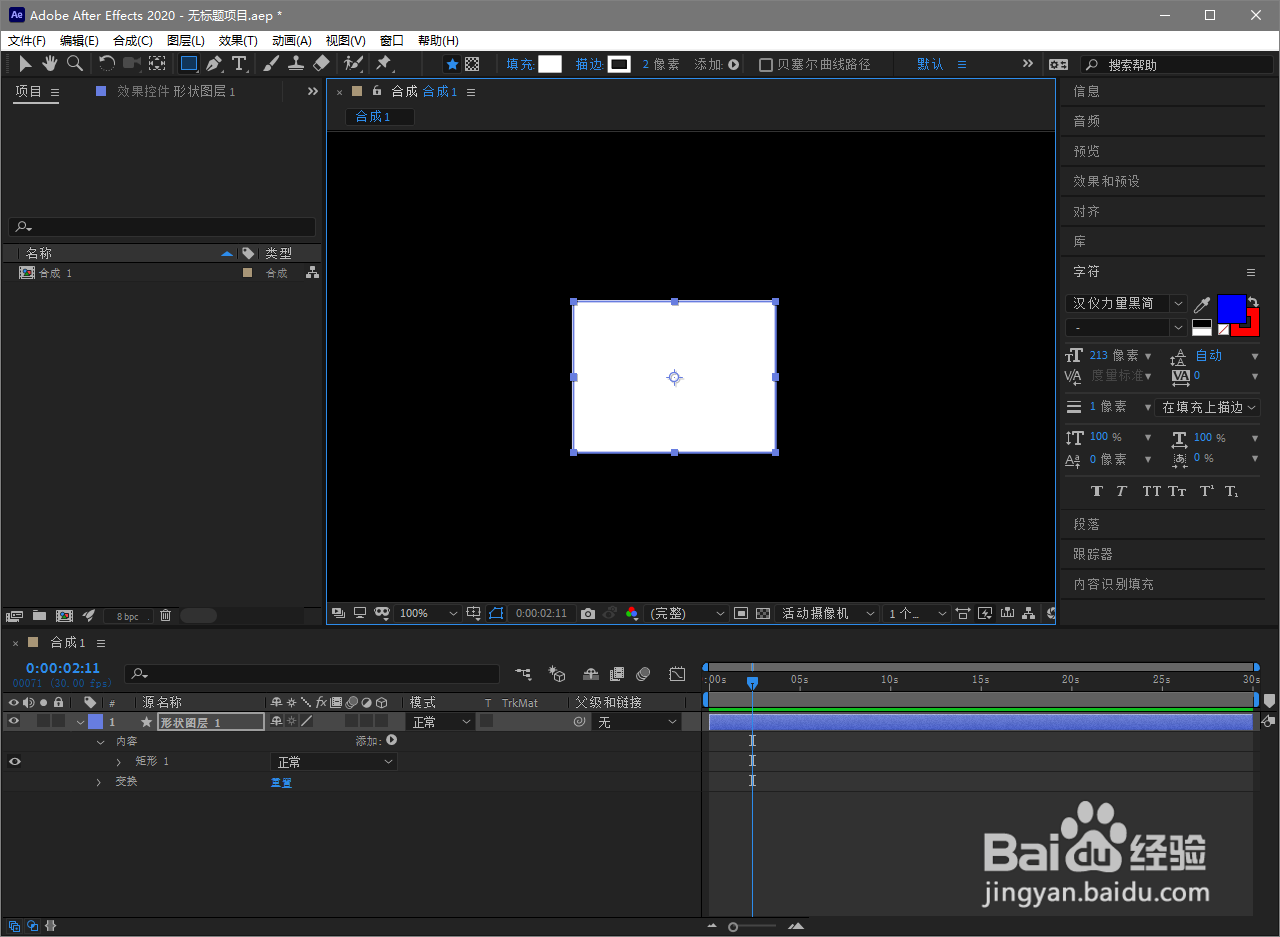This screenshot has width=1280, height=937.
Task: Select the Pan Behind anchor point tool
Action: 157,64
